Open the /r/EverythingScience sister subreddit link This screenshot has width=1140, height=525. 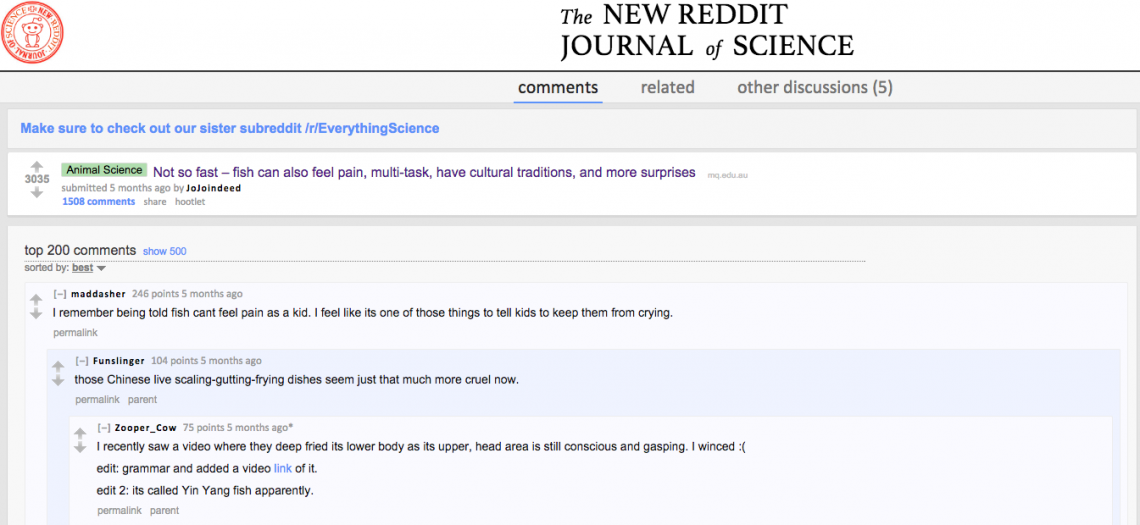coord(230,129)
